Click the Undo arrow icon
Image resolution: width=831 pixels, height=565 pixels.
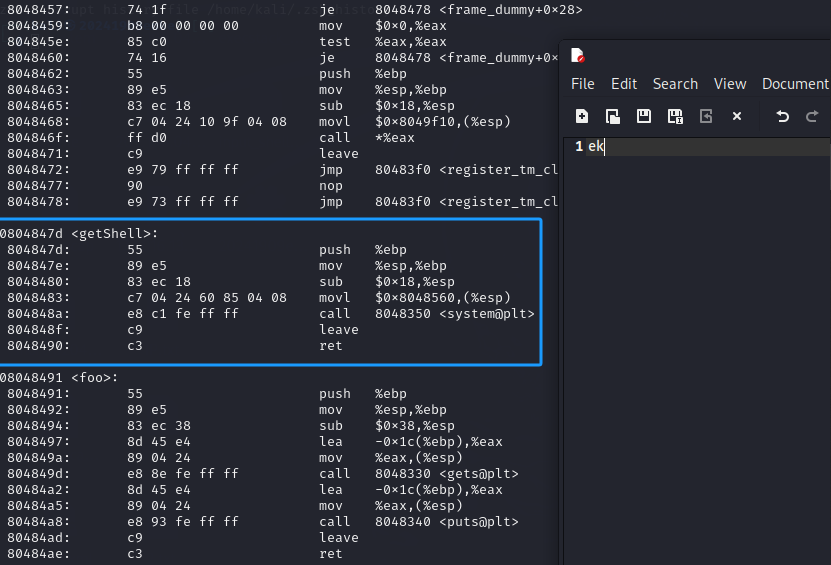[x=782, y=116]
